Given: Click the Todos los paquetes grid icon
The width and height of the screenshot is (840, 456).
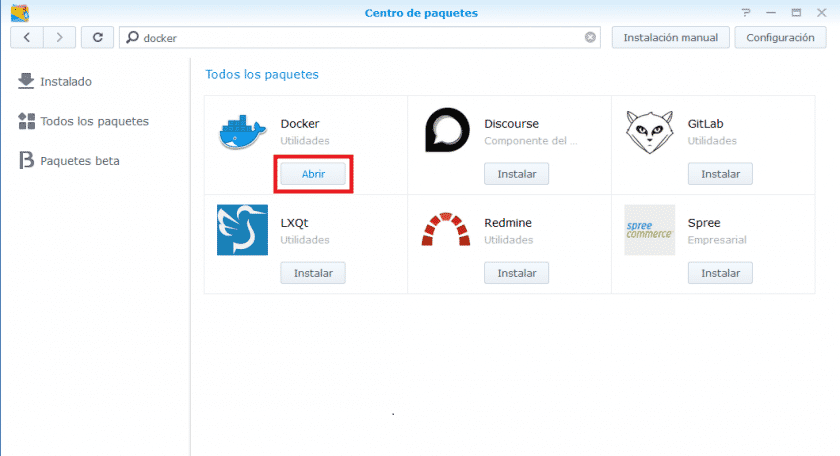Looking at the screenshot, I should [26, 121].
